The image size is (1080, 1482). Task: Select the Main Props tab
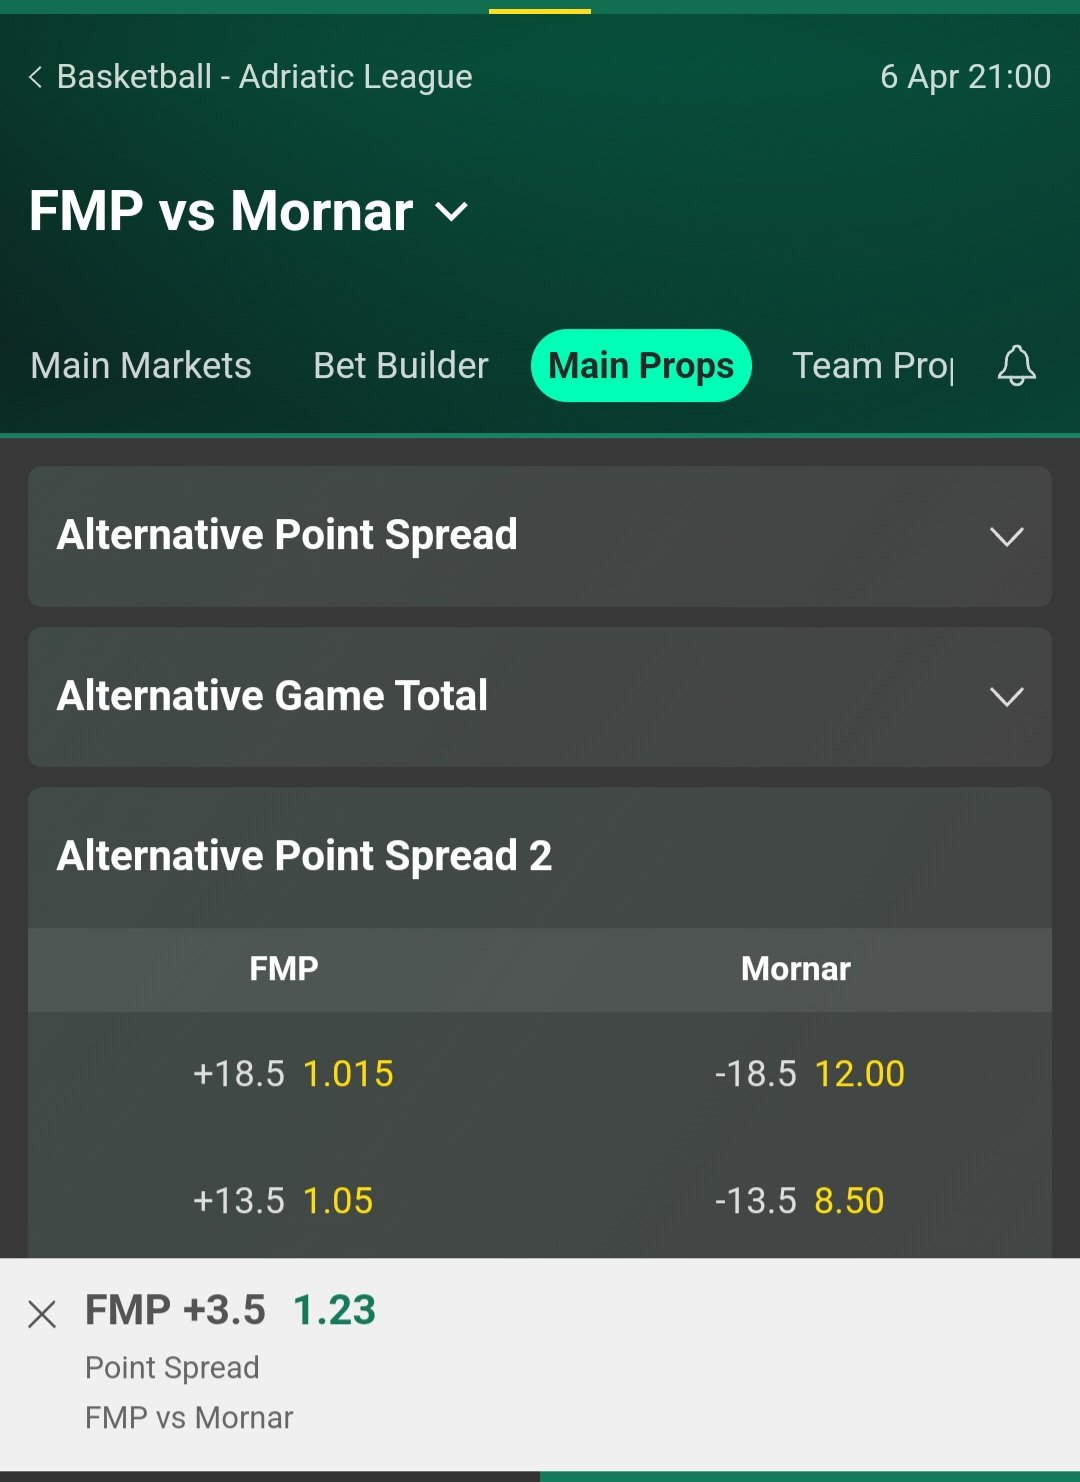(641, 366)
